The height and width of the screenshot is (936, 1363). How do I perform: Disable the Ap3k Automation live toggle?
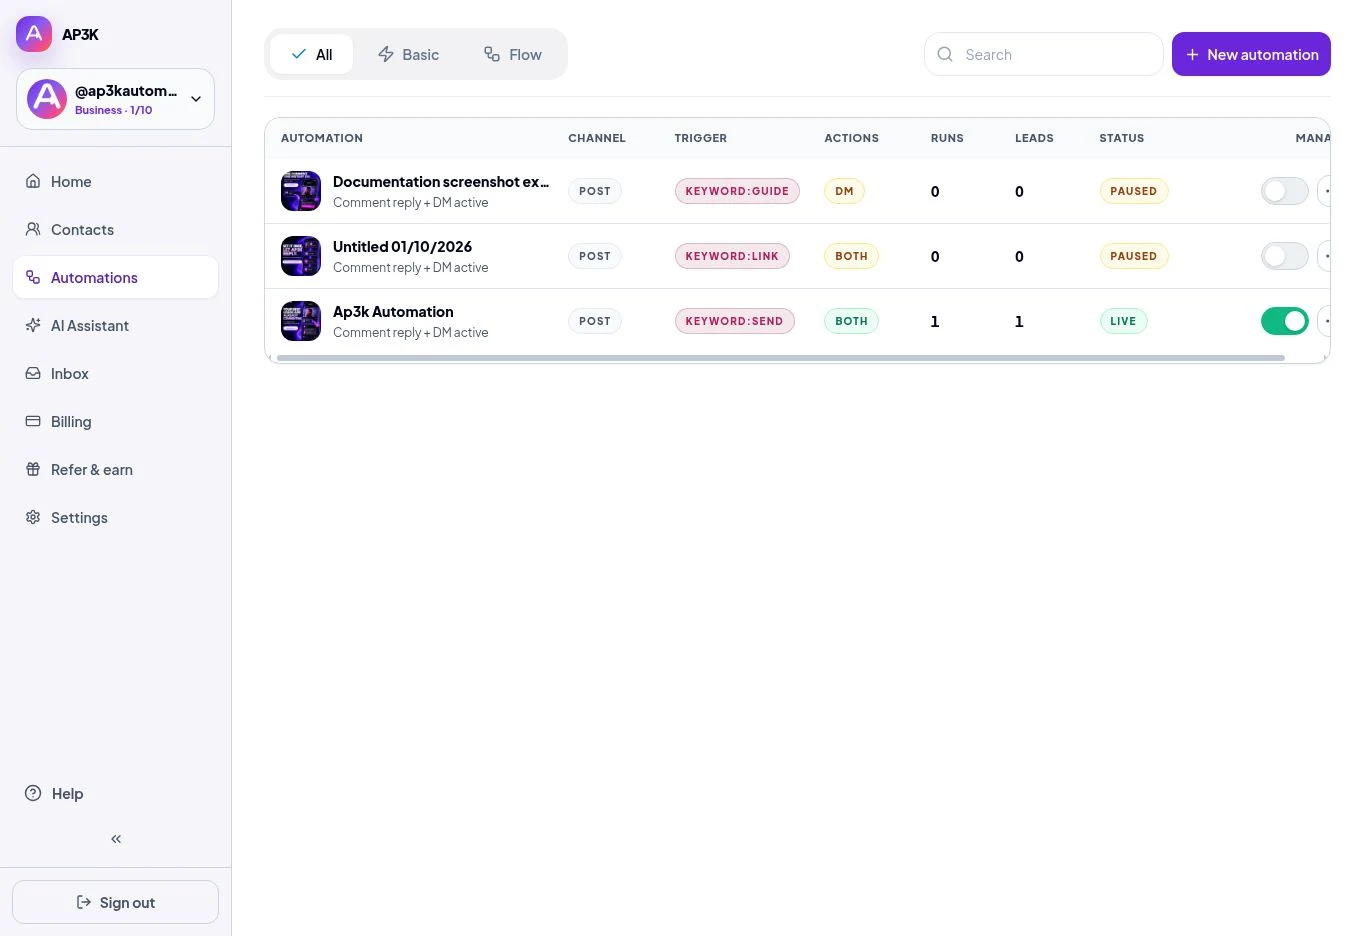pos(1285,321)
